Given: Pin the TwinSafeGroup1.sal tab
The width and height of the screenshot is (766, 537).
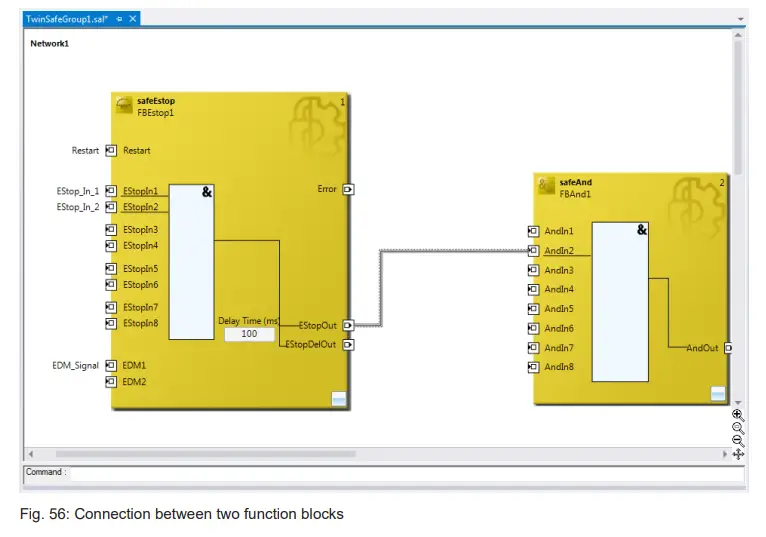Looking at the screenshot, I should tap(119, 19).
